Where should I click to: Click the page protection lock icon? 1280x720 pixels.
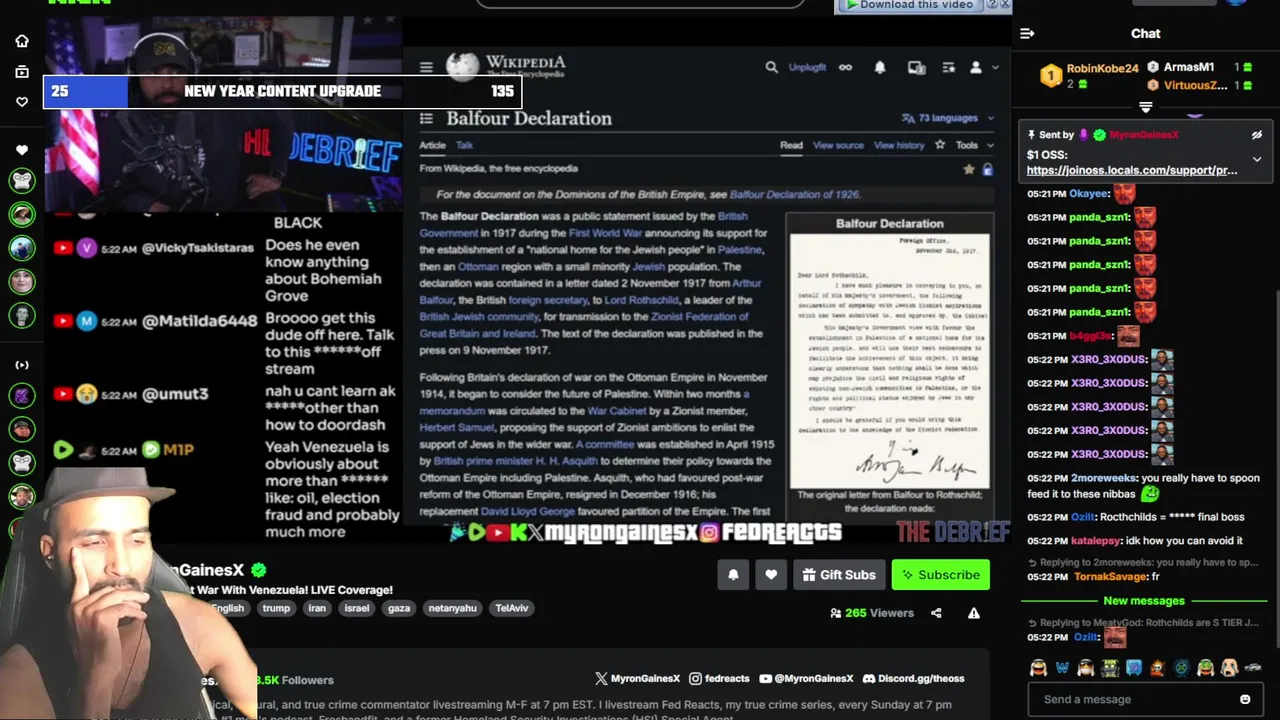pos(987,170)
